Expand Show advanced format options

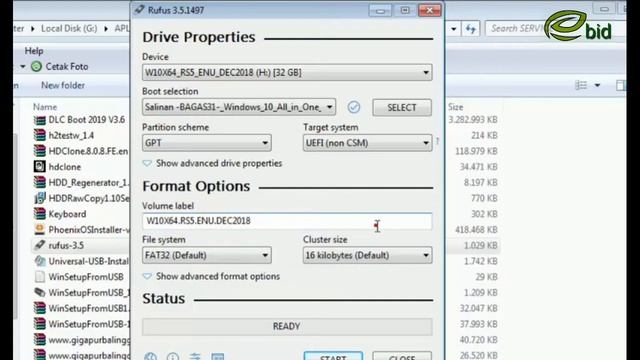coord(211,276)
